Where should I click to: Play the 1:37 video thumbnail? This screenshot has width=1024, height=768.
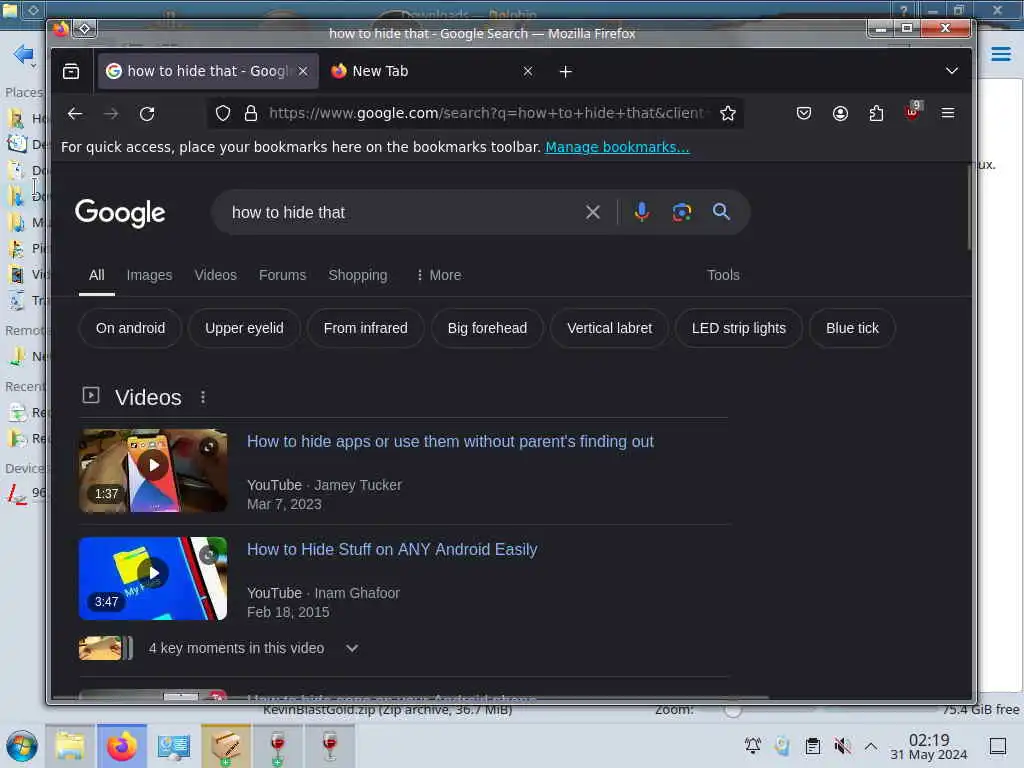(x=153, y=470)
